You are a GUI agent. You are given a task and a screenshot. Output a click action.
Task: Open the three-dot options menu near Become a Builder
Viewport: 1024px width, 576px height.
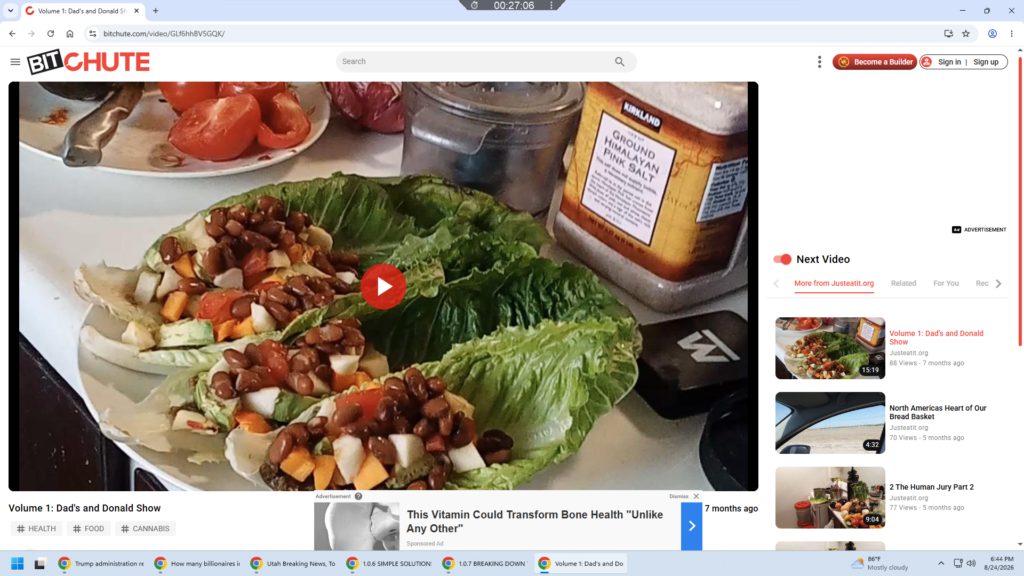(820, 62)
